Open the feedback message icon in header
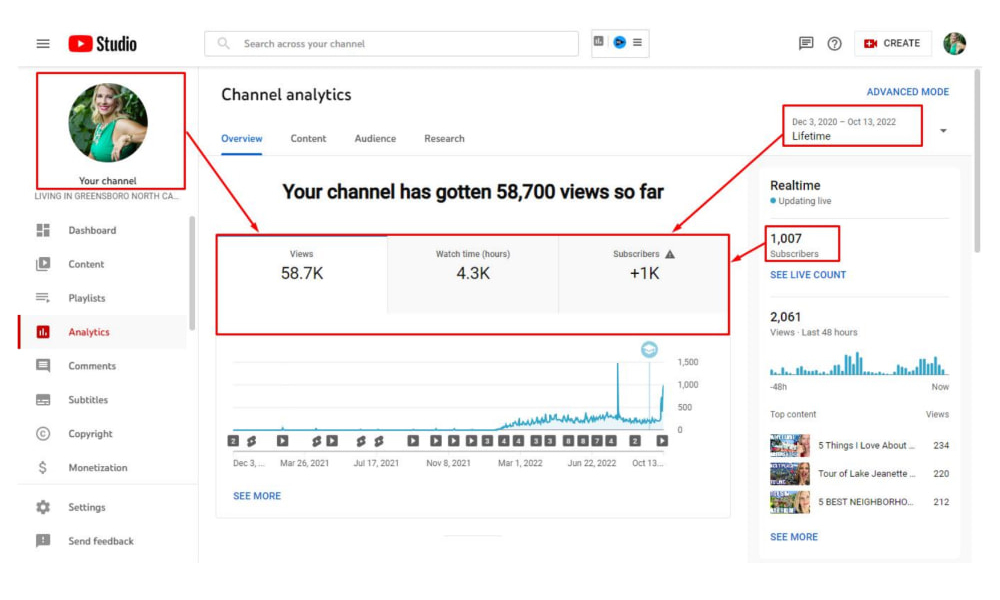This screenshot has width=1000, height=600. tap(806, 44)
